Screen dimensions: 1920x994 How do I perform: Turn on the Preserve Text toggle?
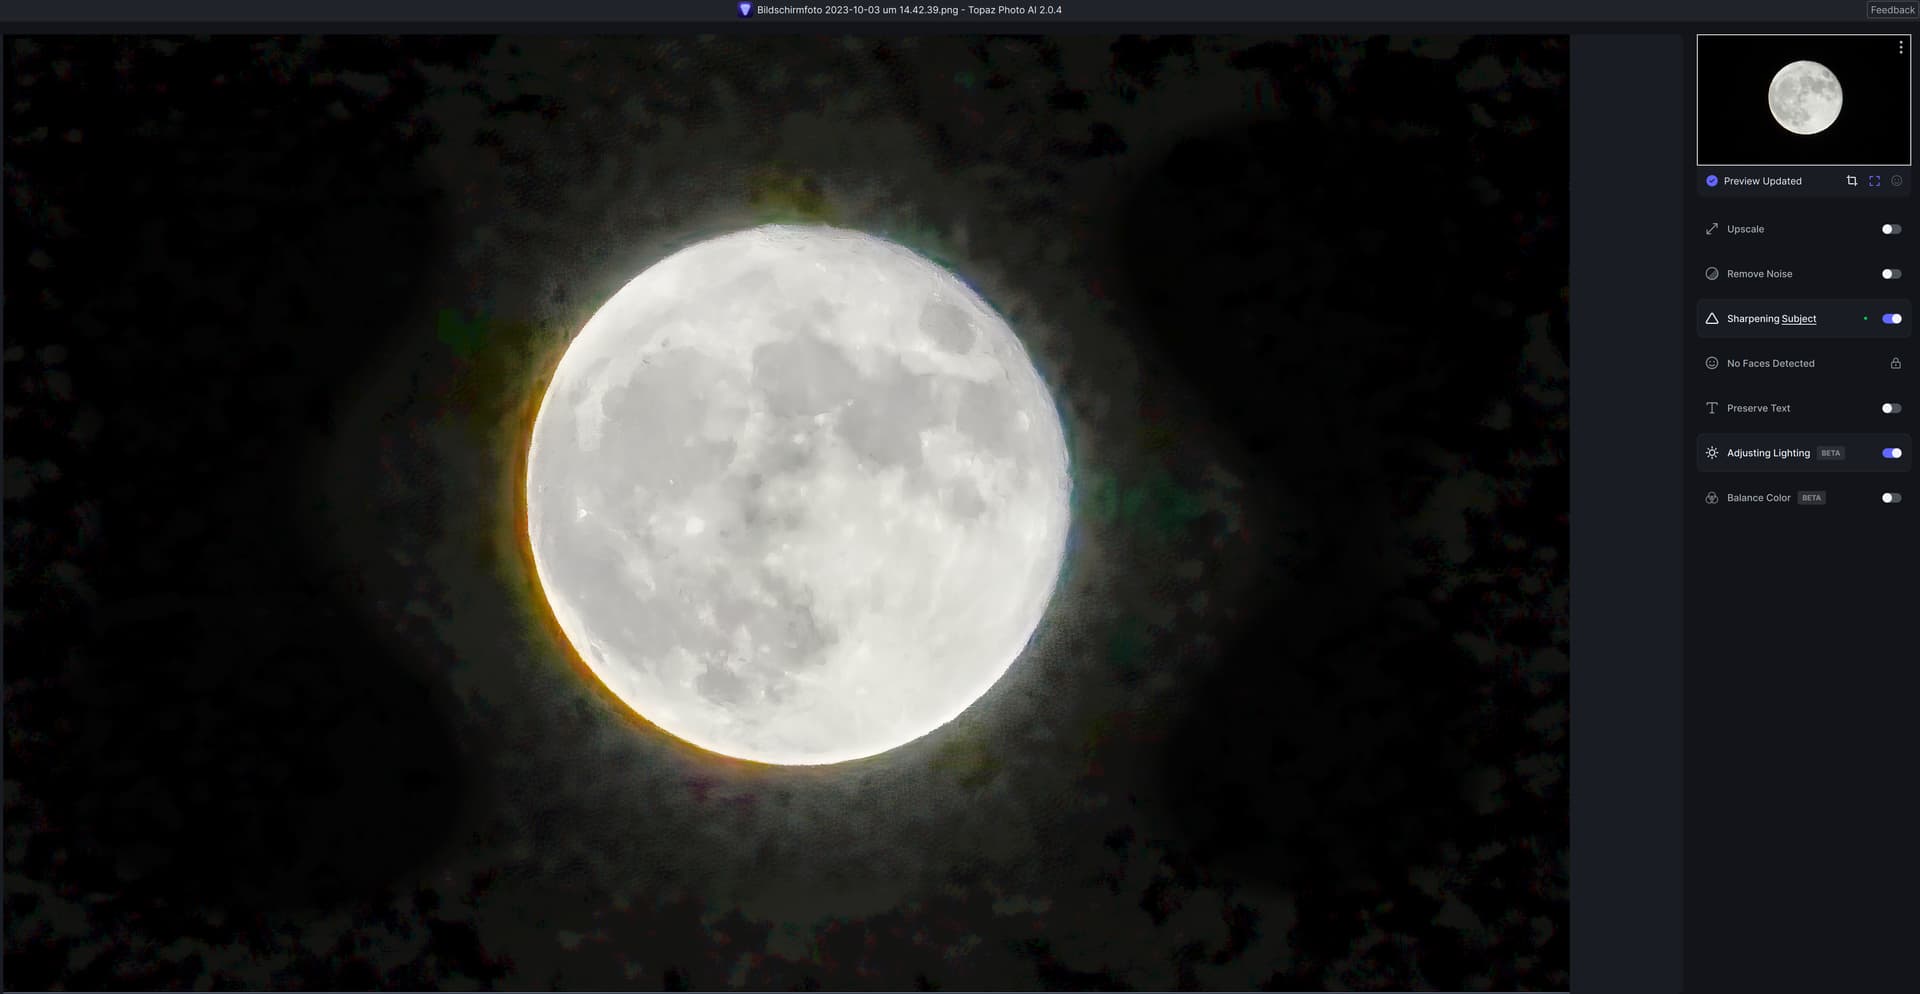(1890, 408)
